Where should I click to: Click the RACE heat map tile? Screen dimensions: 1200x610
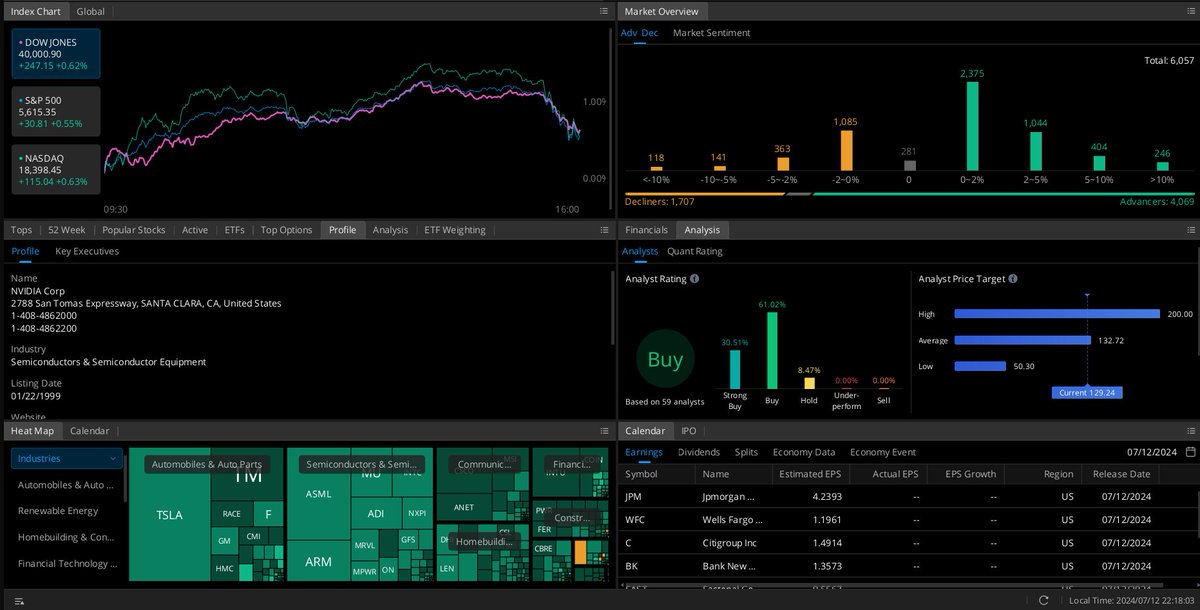click(231, 514)
